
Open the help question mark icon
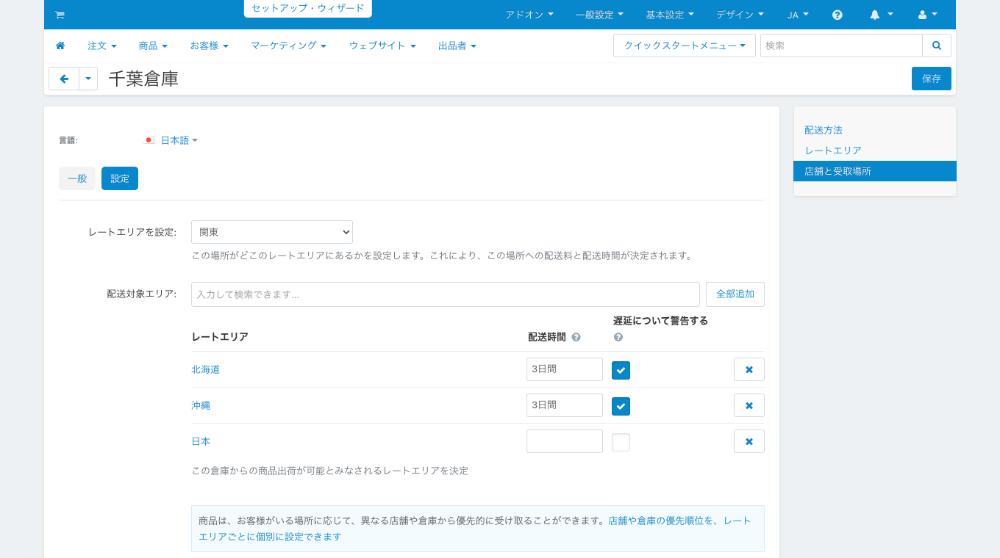(x=837, y=15)
